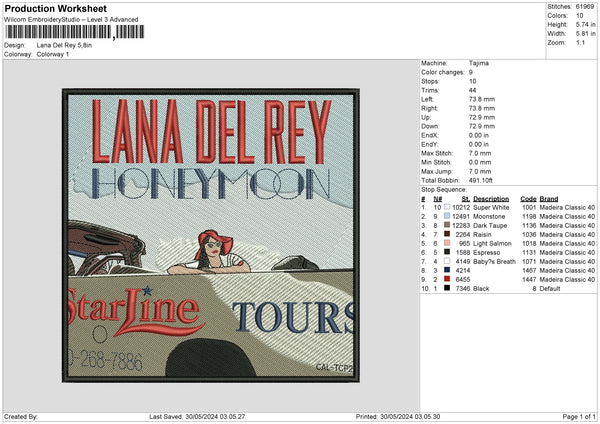600x424 pixels.
Task: Click the Light Salmon color swatch
Action: tap(447, 243)
